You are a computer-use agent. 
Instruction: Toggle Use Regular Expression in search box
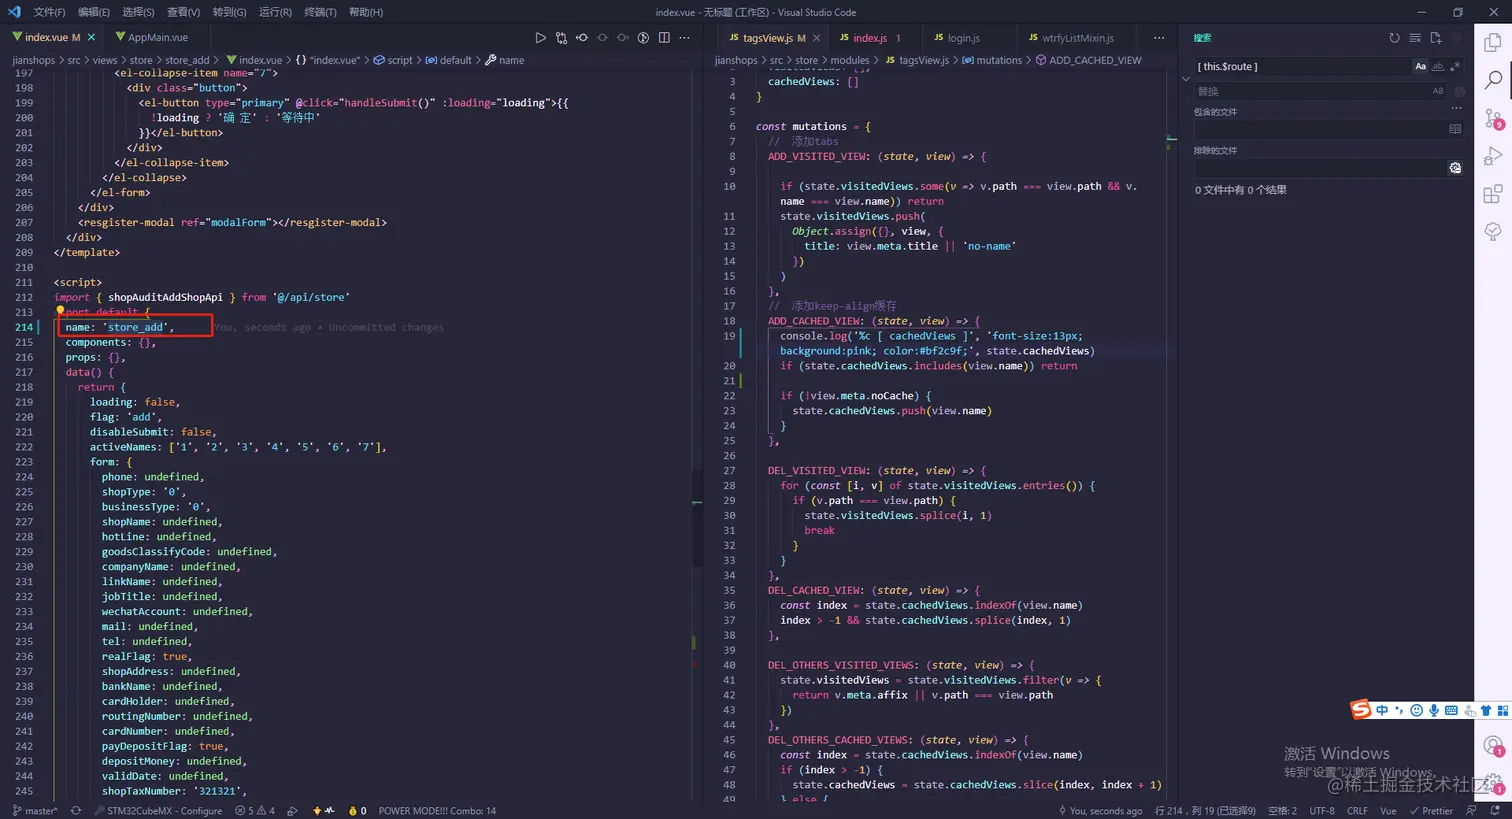(1455, 66)
